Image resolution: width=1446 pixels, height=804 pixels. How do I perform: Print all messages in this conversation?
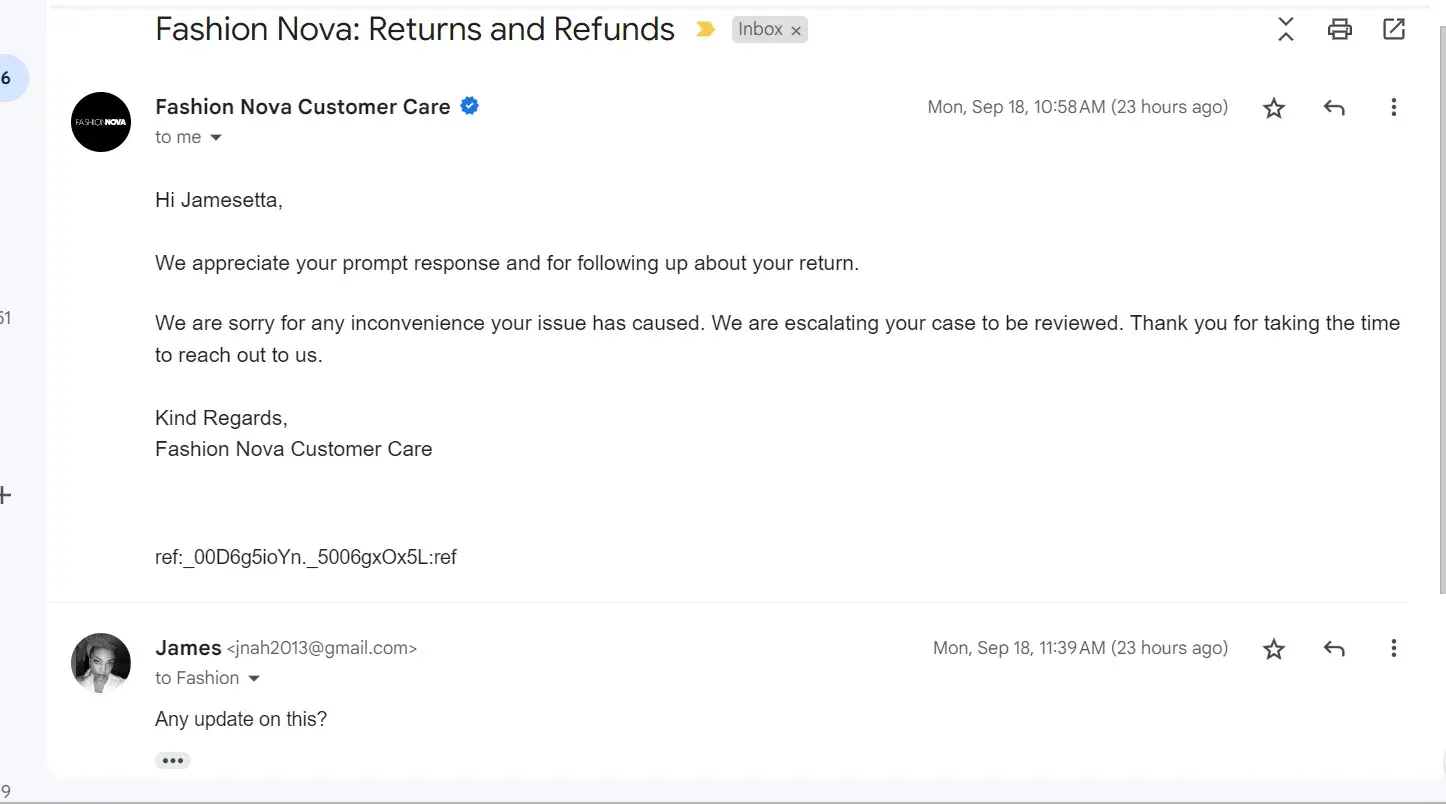tap(1339, 29)
